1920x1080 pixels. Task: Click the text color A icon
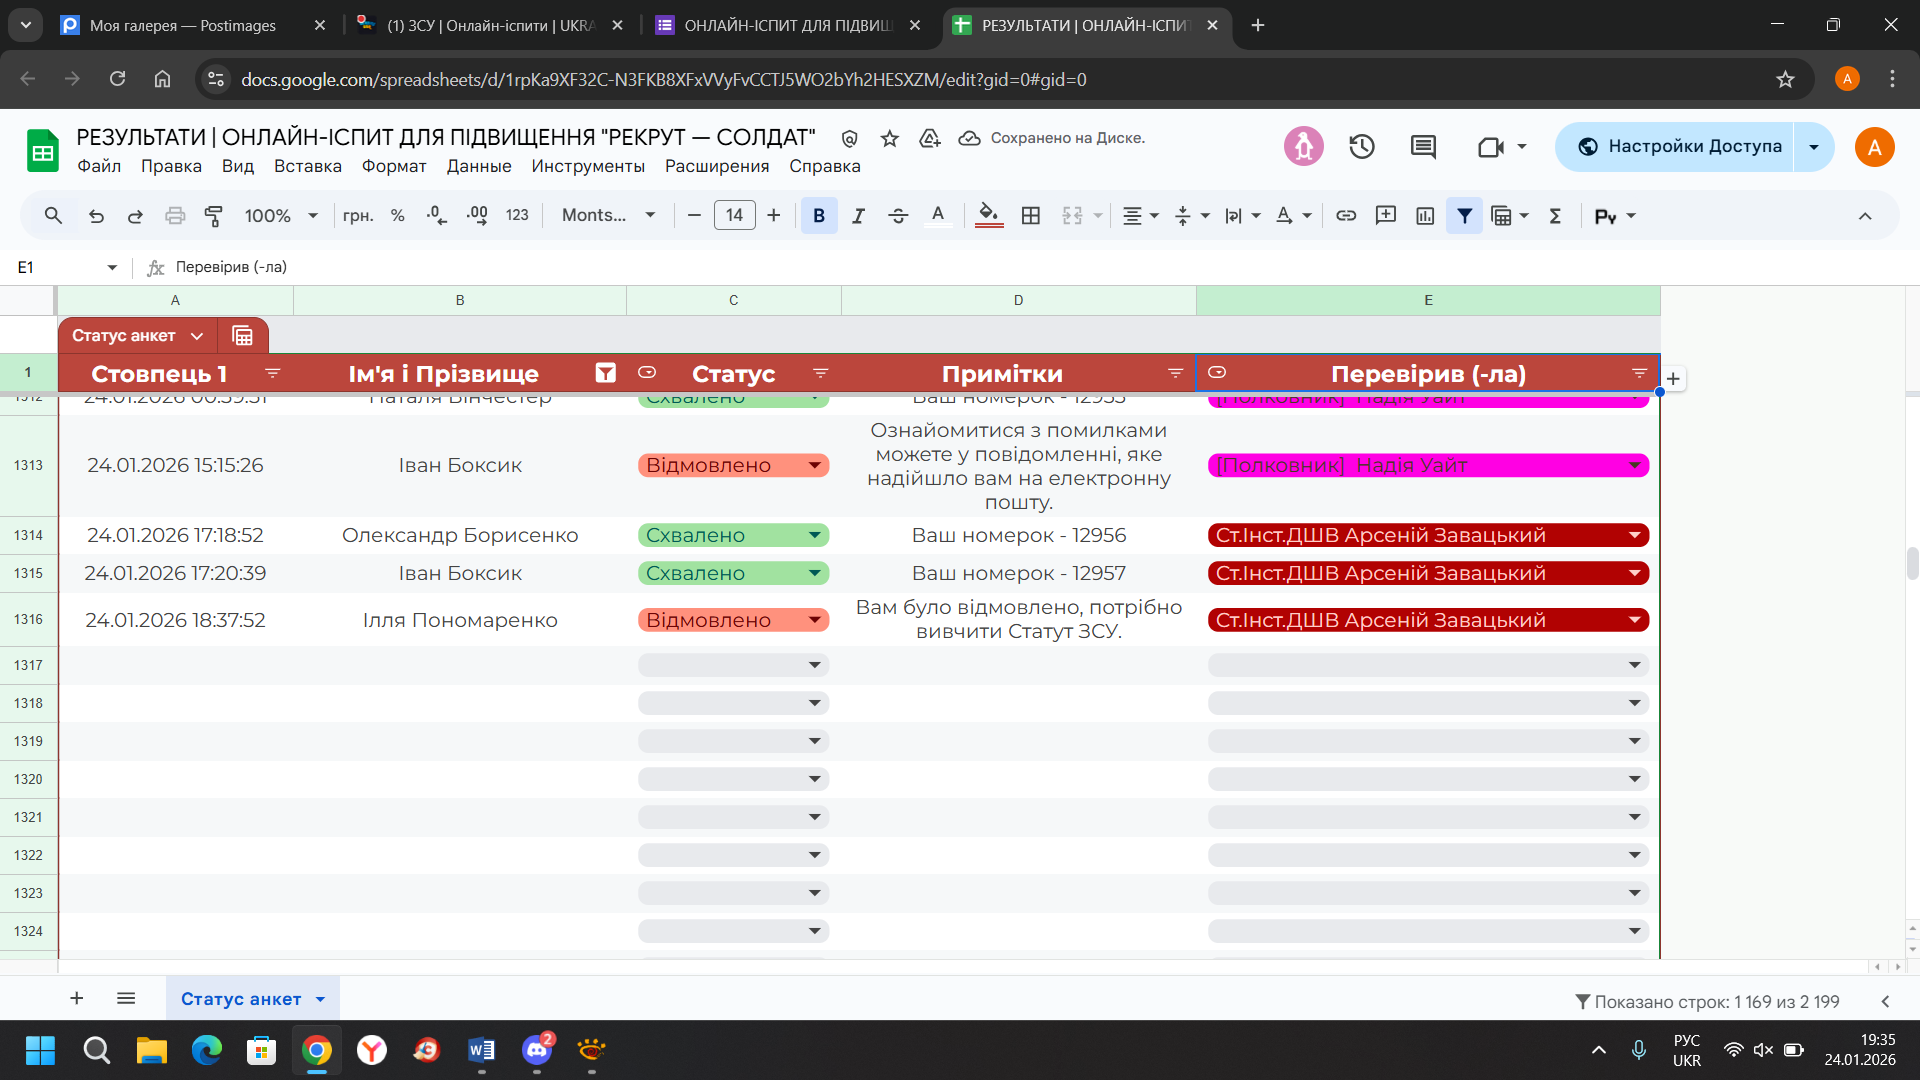click(x=937, y=216)
